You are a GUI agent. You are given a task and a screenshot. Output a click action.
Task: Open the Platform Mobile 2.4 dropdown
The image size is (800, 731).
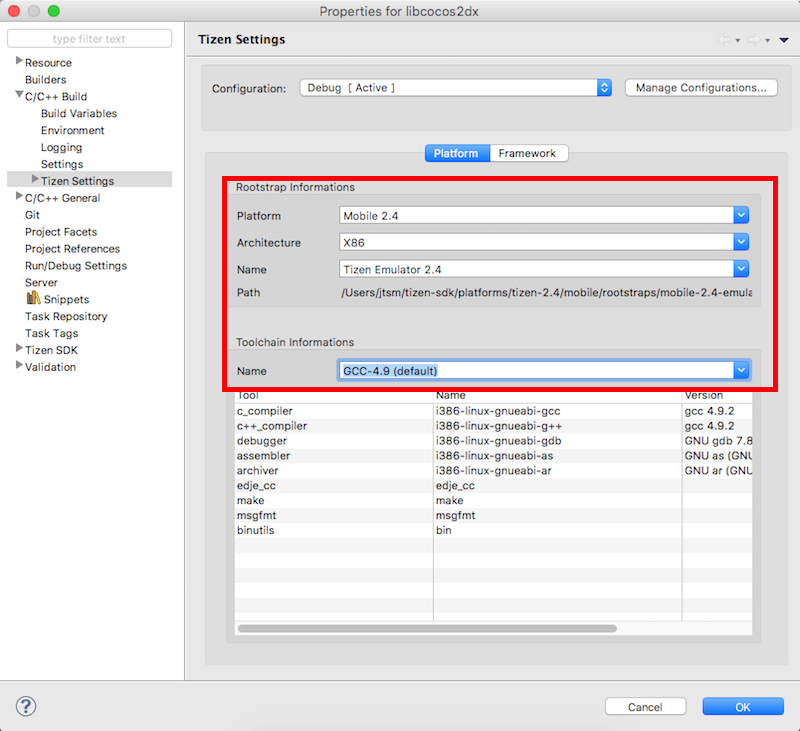tap(544, 215)
